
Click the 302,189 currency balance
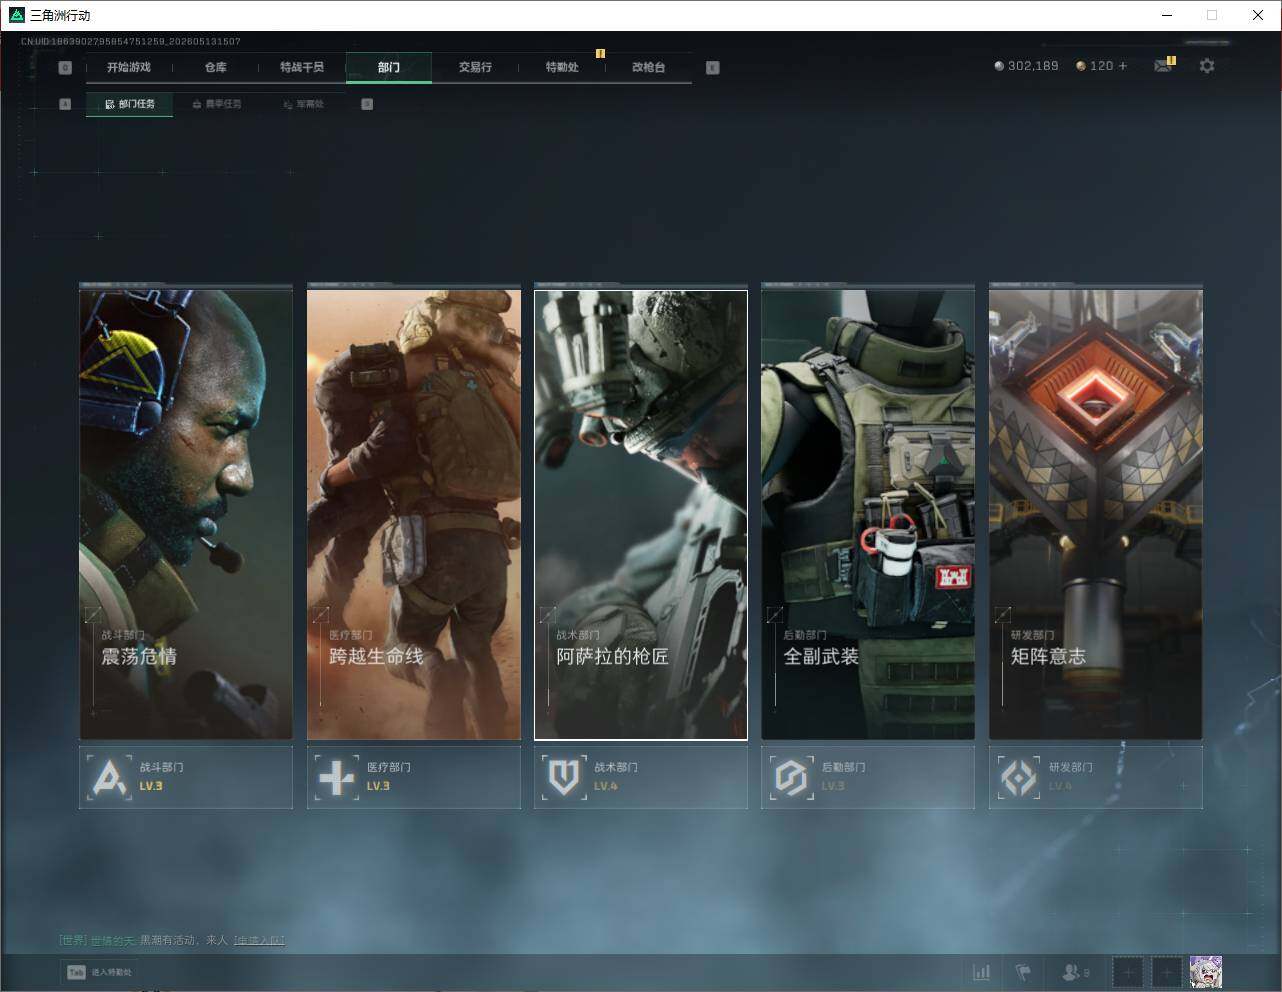[1033, 66]
